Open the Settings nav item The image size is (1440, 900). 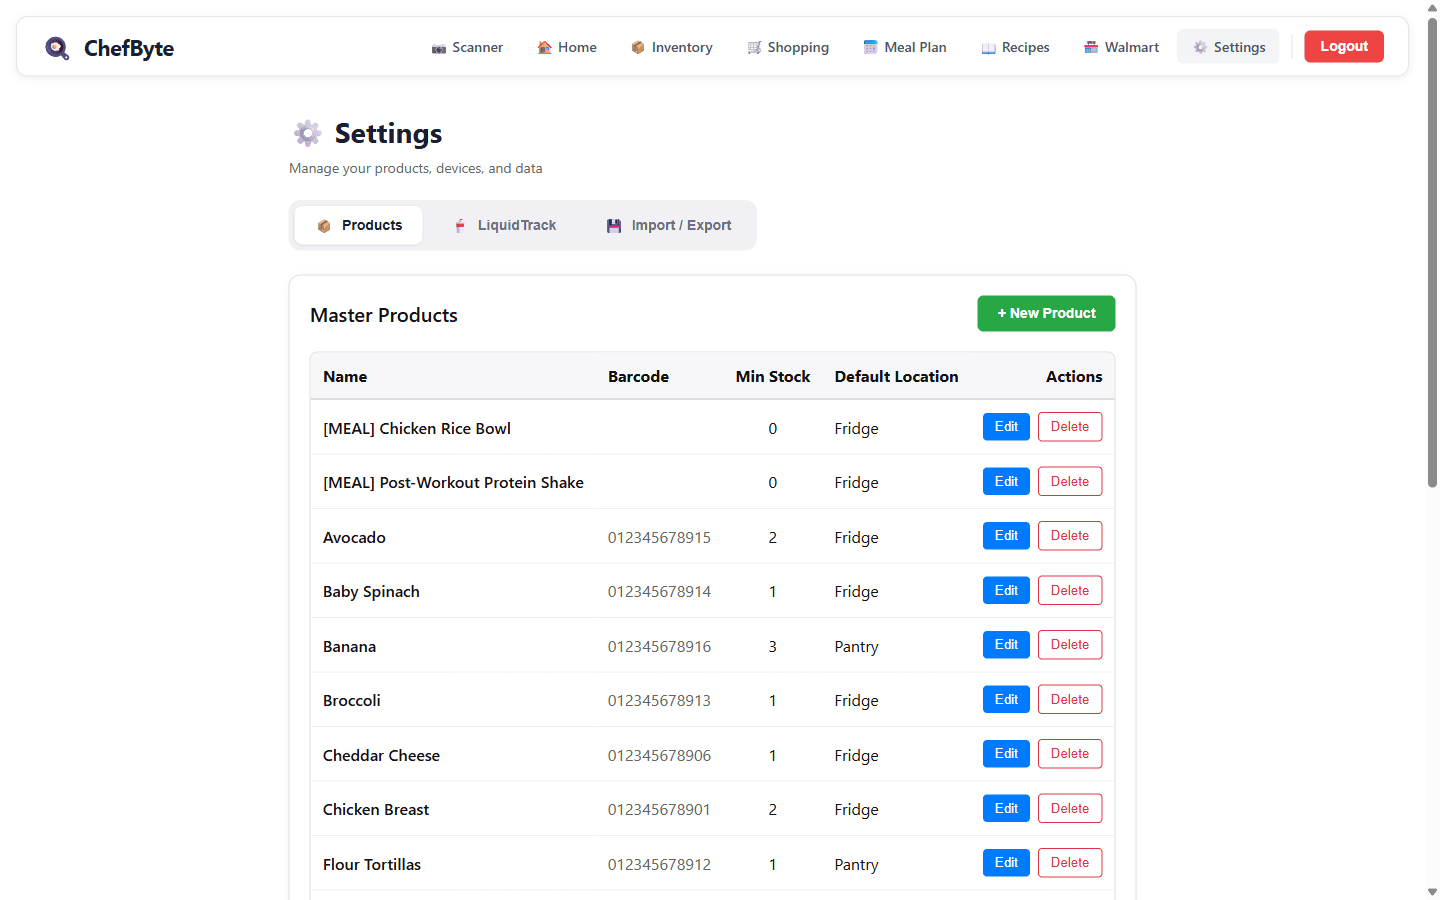point(1228,46)
